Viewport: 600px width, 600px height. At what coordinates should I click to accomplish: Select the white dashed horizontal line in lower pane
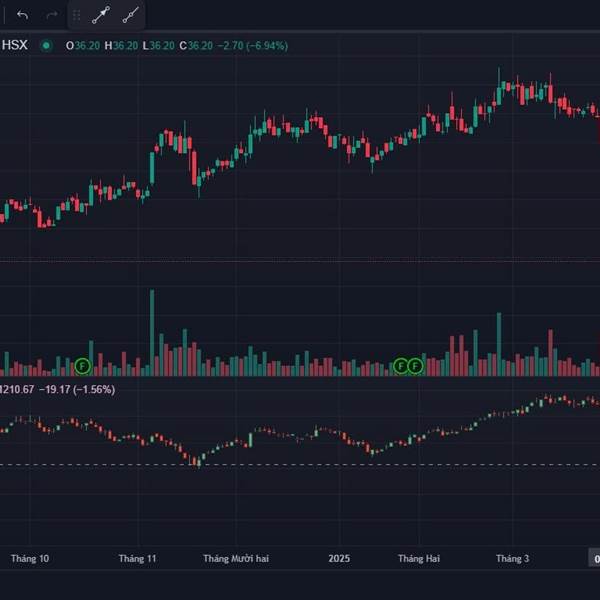click(x=300, y=464)
